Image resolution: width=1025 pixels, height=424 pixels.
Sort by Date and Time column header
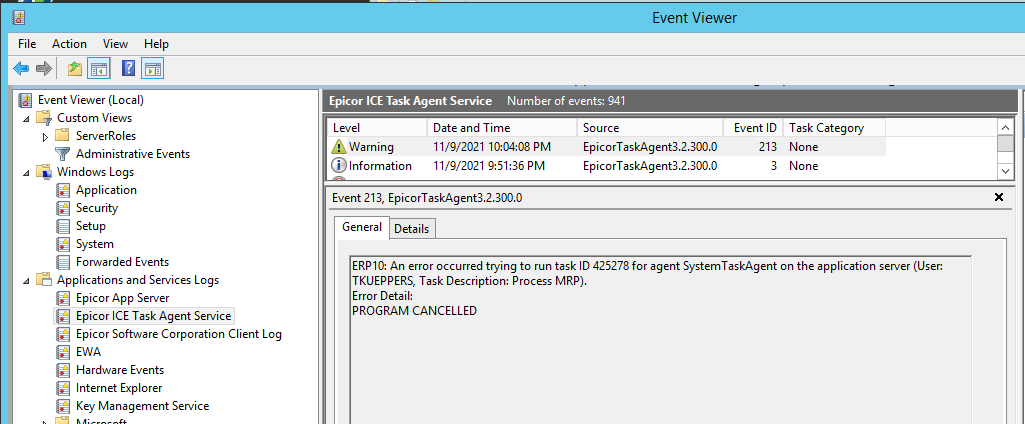pyautogui.click(x=502, y=128)
